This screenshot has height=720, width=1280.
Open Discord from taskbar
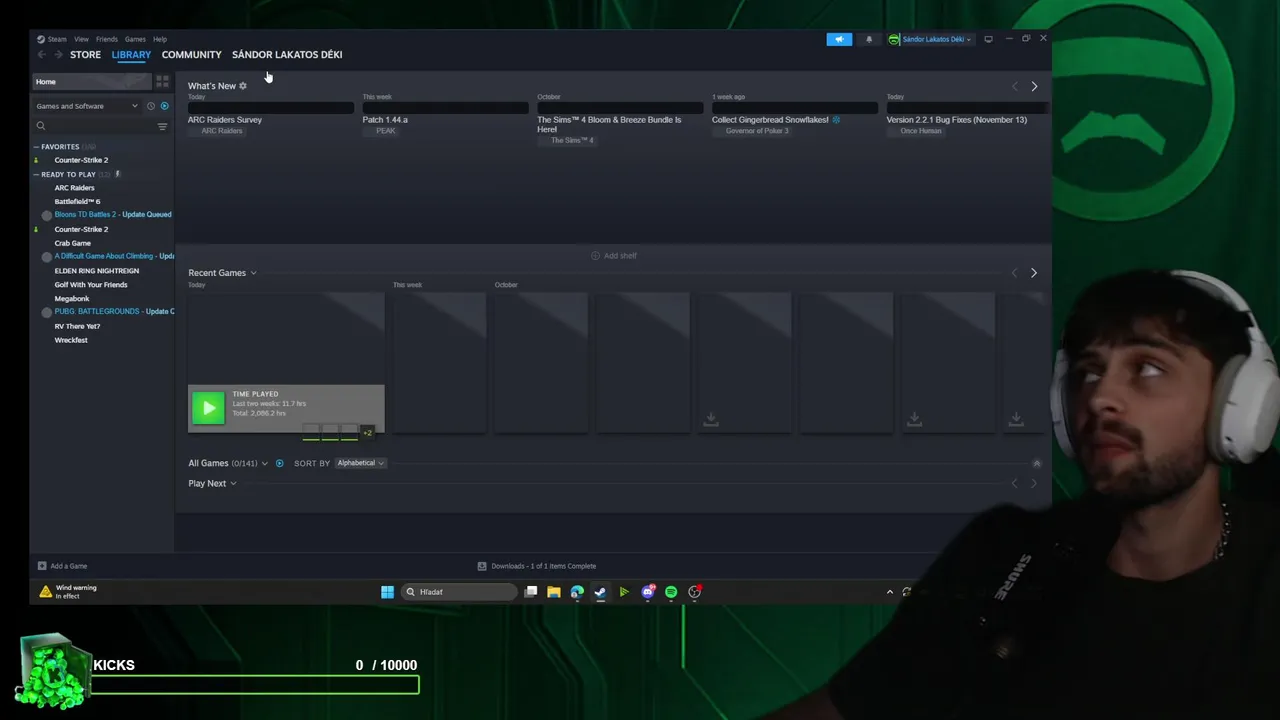(648, 592)
